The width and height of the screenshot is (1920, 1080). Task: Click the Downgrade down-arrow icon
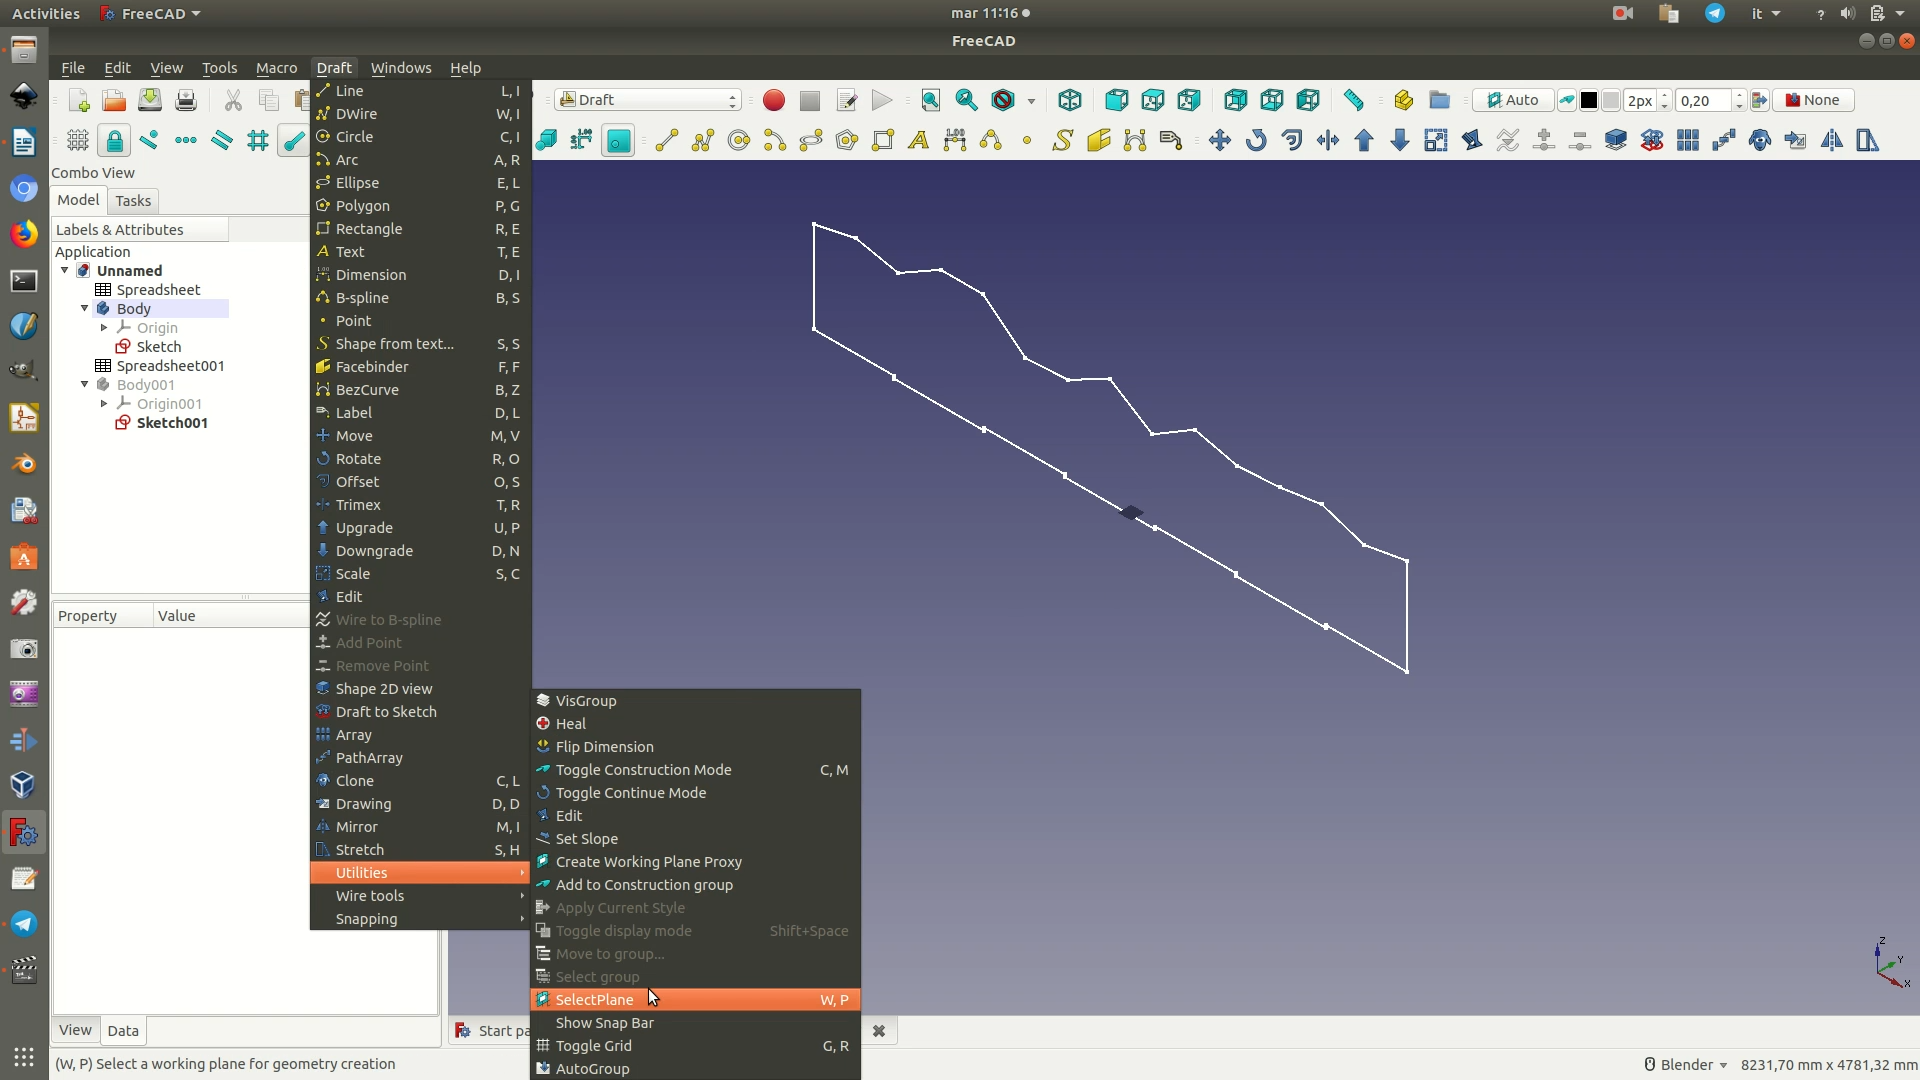(x=1400, y=140)
